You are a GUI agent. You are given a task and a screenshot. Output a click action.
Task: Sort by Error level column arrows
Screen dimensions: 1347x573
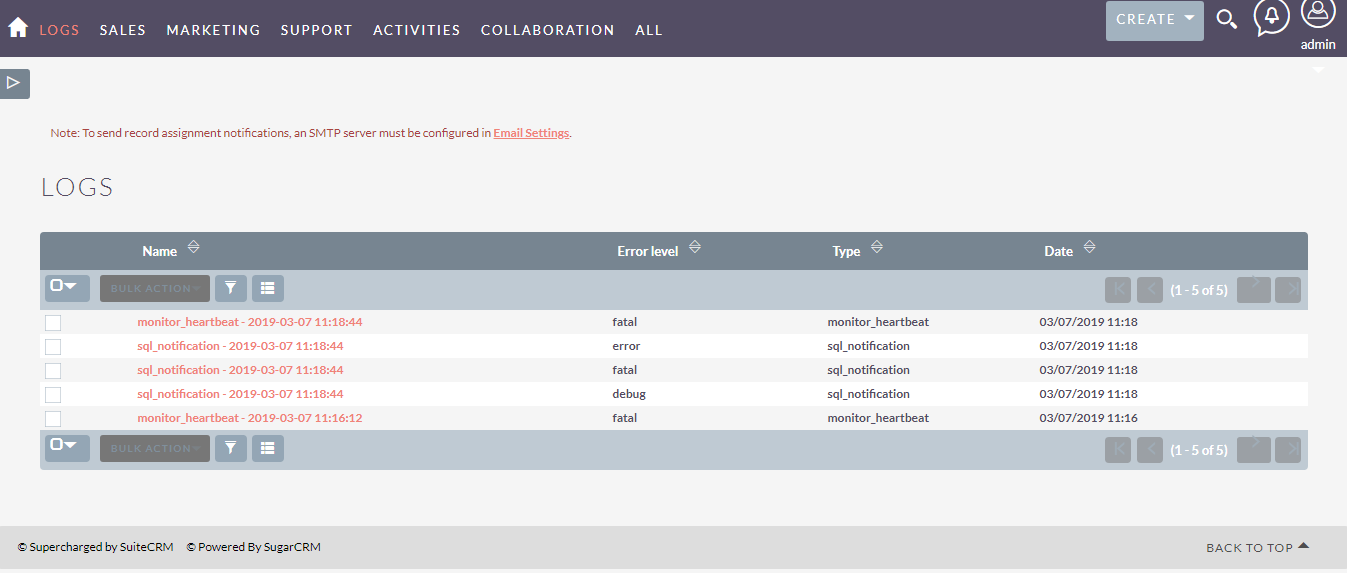pyautogui.click(x=695, y=247)
